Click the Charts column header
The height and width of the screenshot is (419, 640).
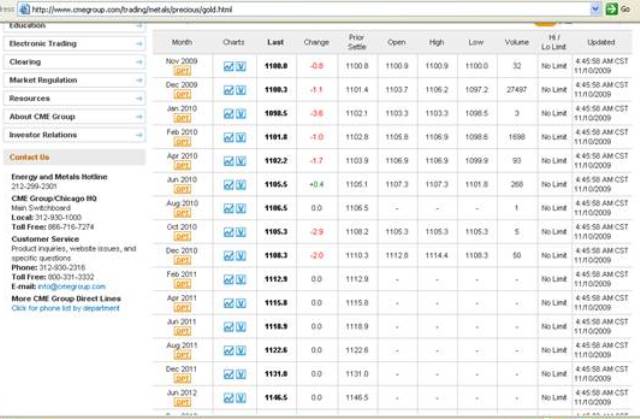pos(233,42)
